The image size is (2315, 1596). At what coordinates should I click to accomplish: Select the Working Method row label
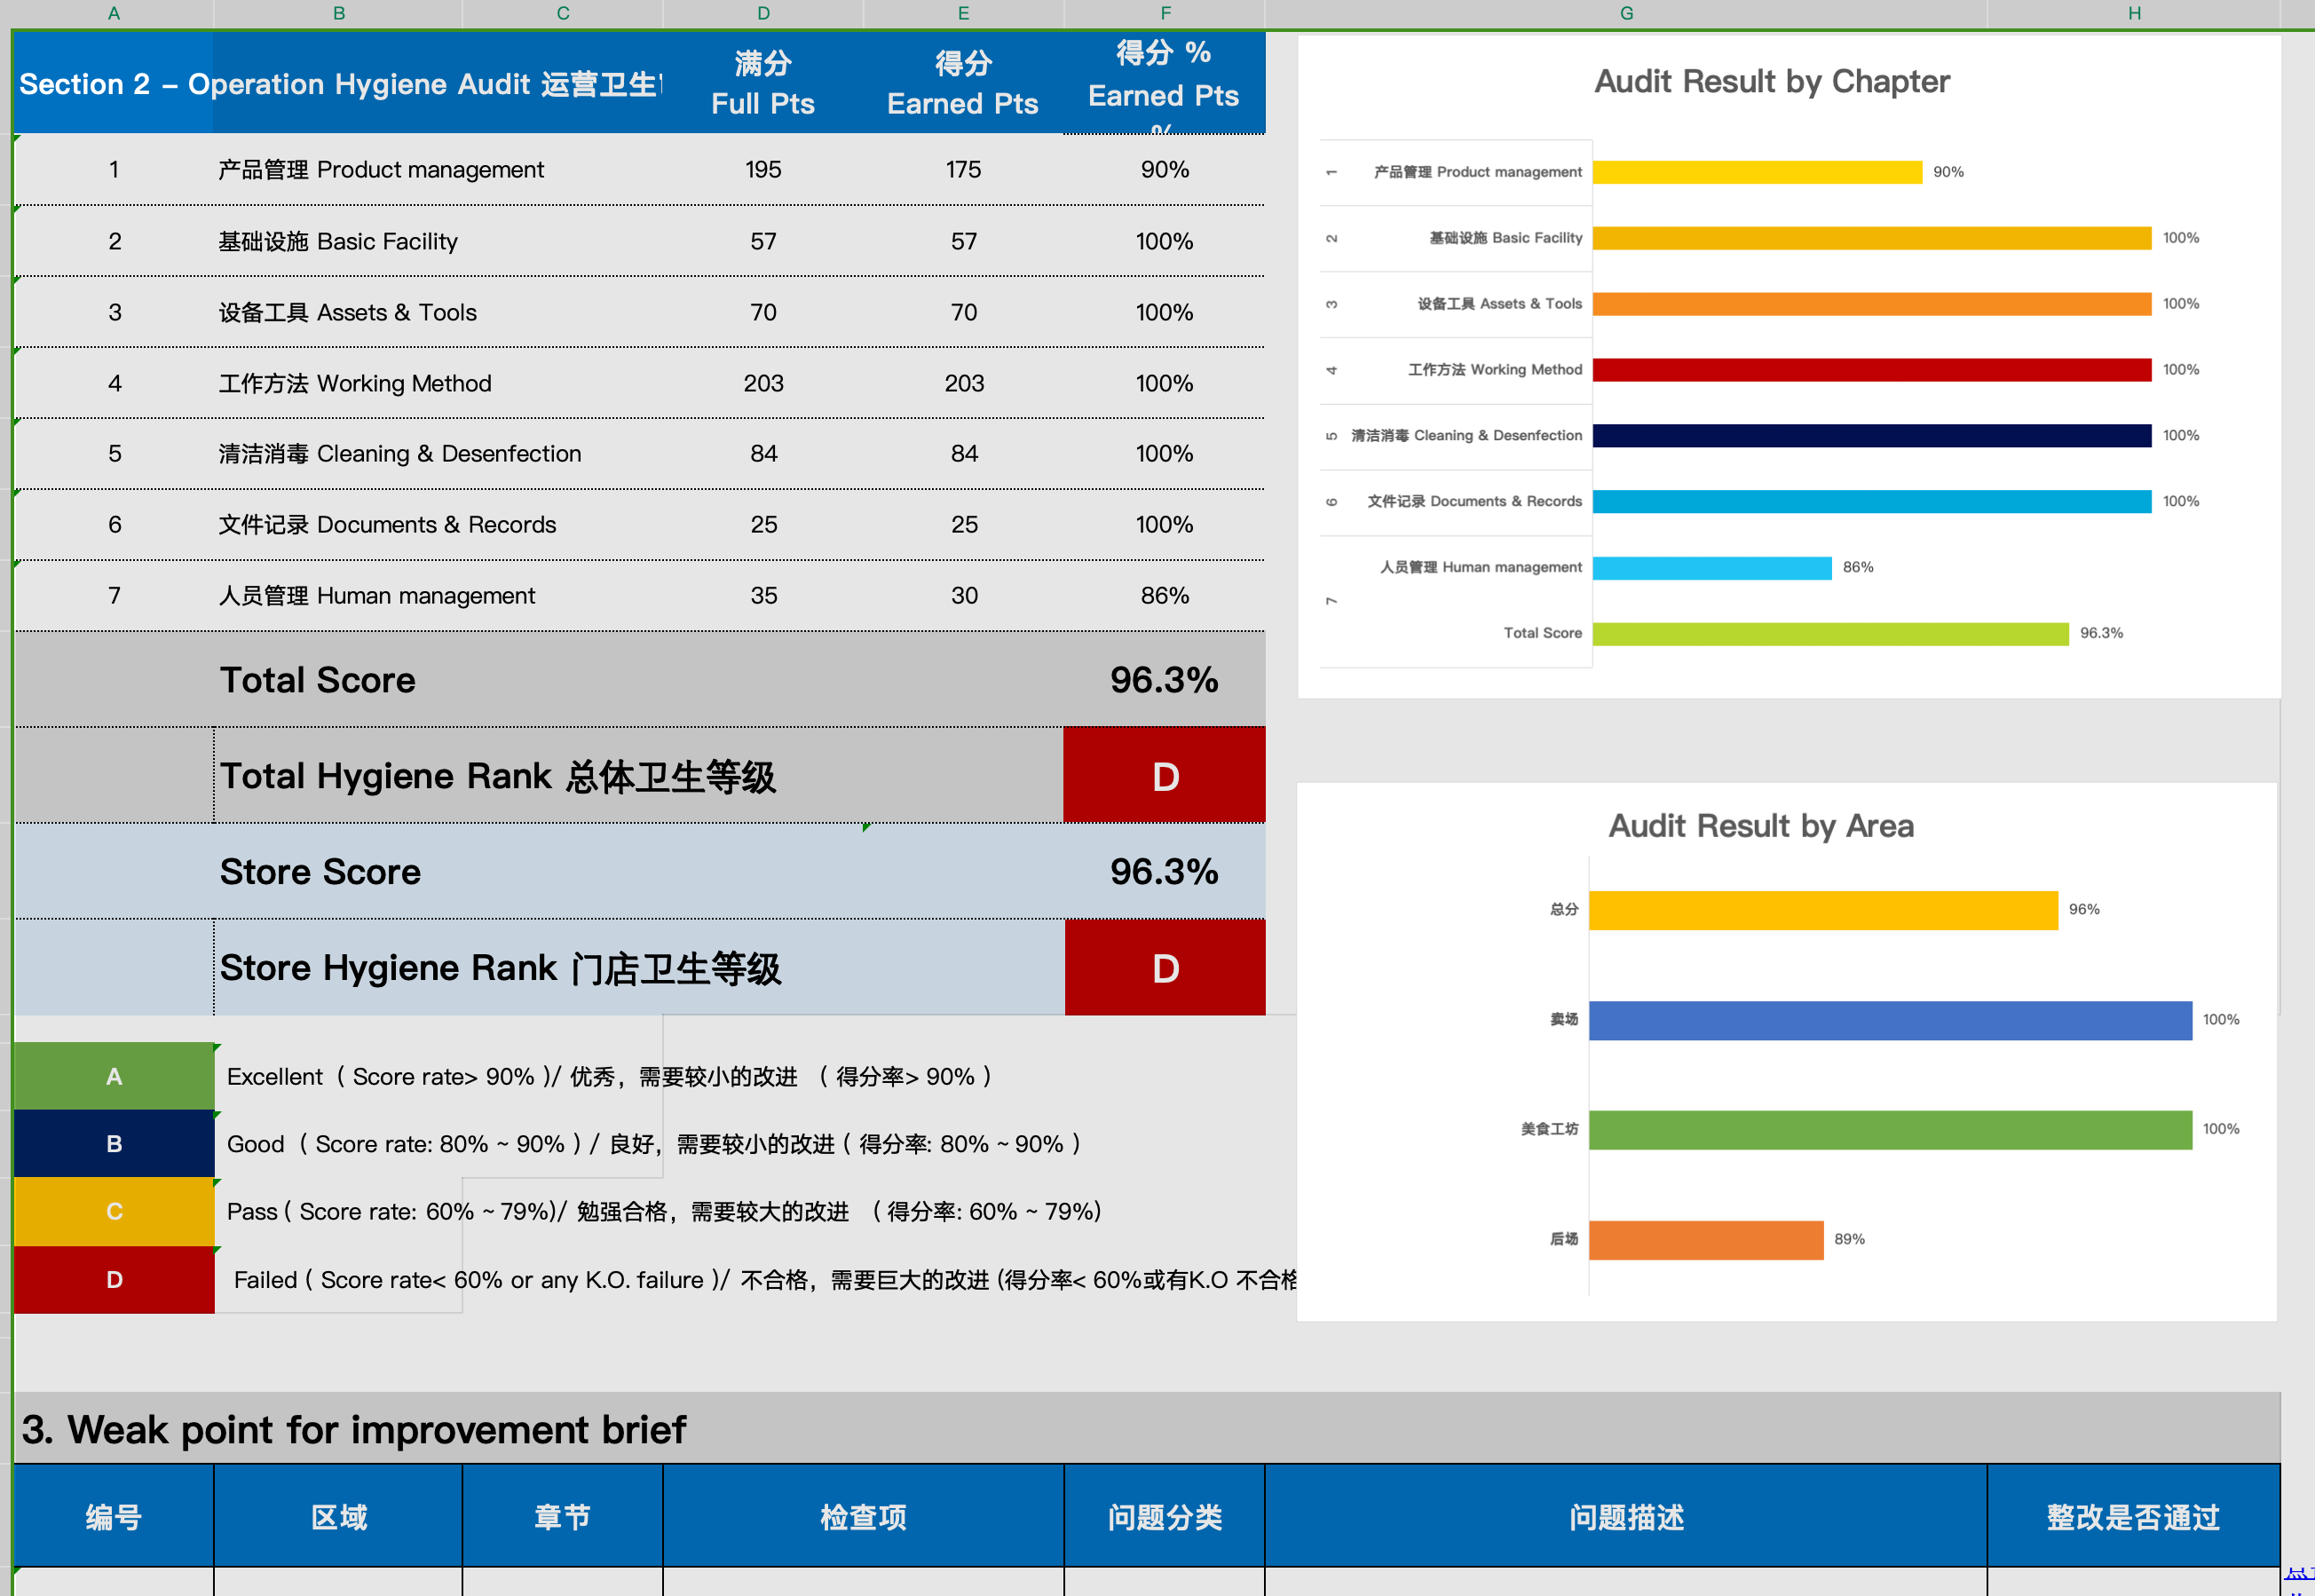[x=355, y=383]
